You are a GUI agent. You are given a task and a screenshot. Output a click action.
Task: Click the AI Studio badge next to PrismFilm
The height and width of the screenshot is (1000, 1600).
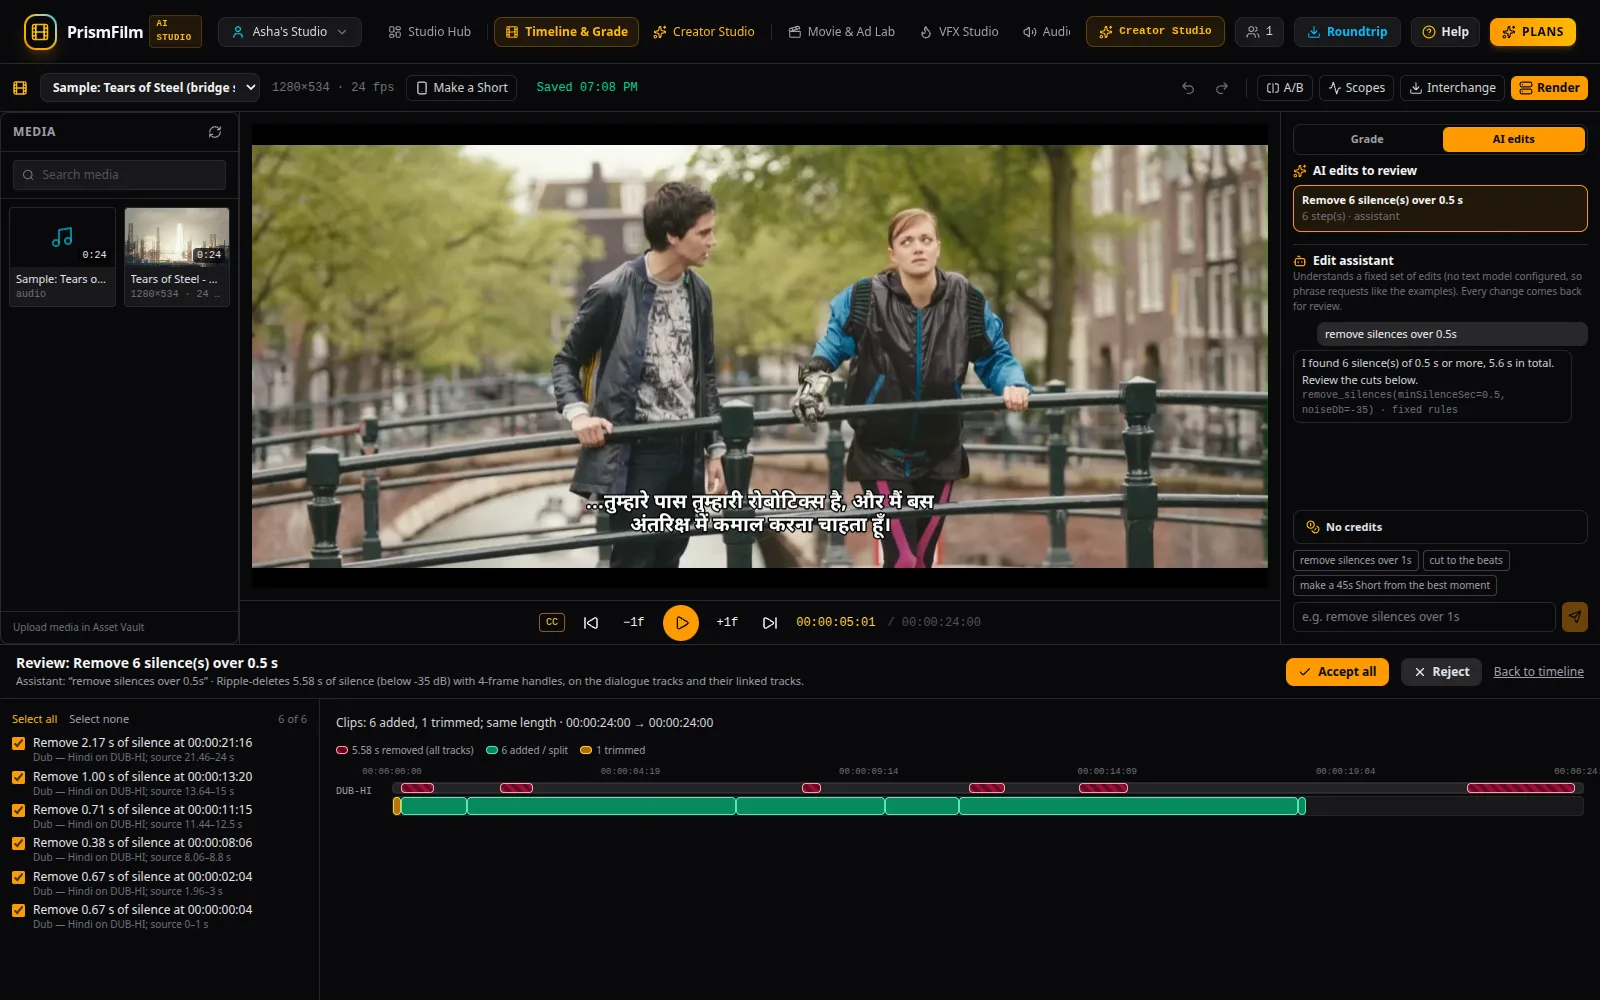175,32
